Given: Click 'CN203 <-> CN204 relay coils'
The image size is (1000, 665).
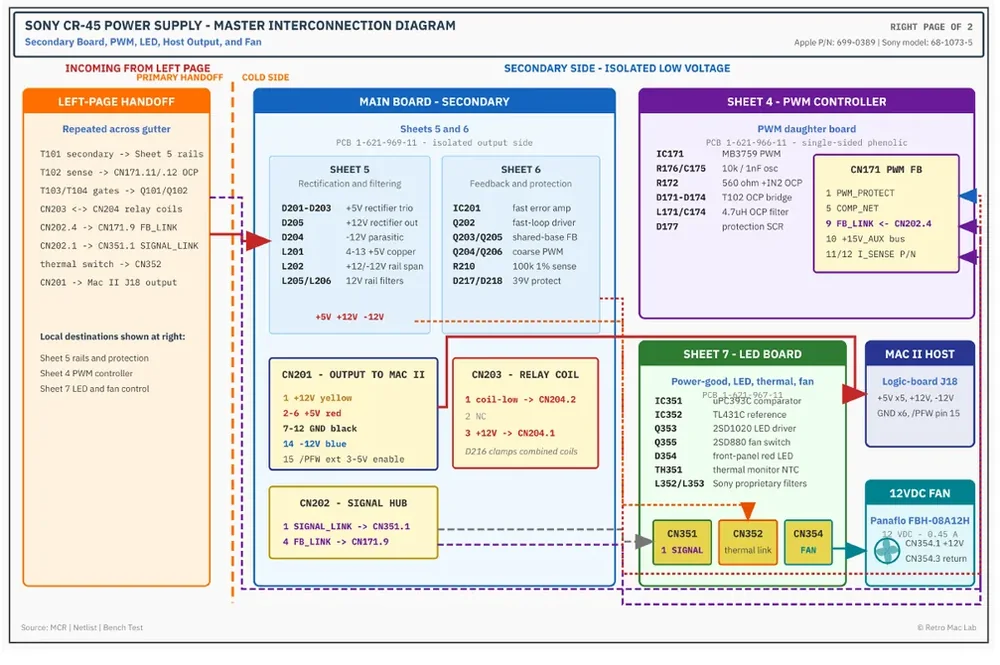Looking at the screenshot, I should point(111,209).
